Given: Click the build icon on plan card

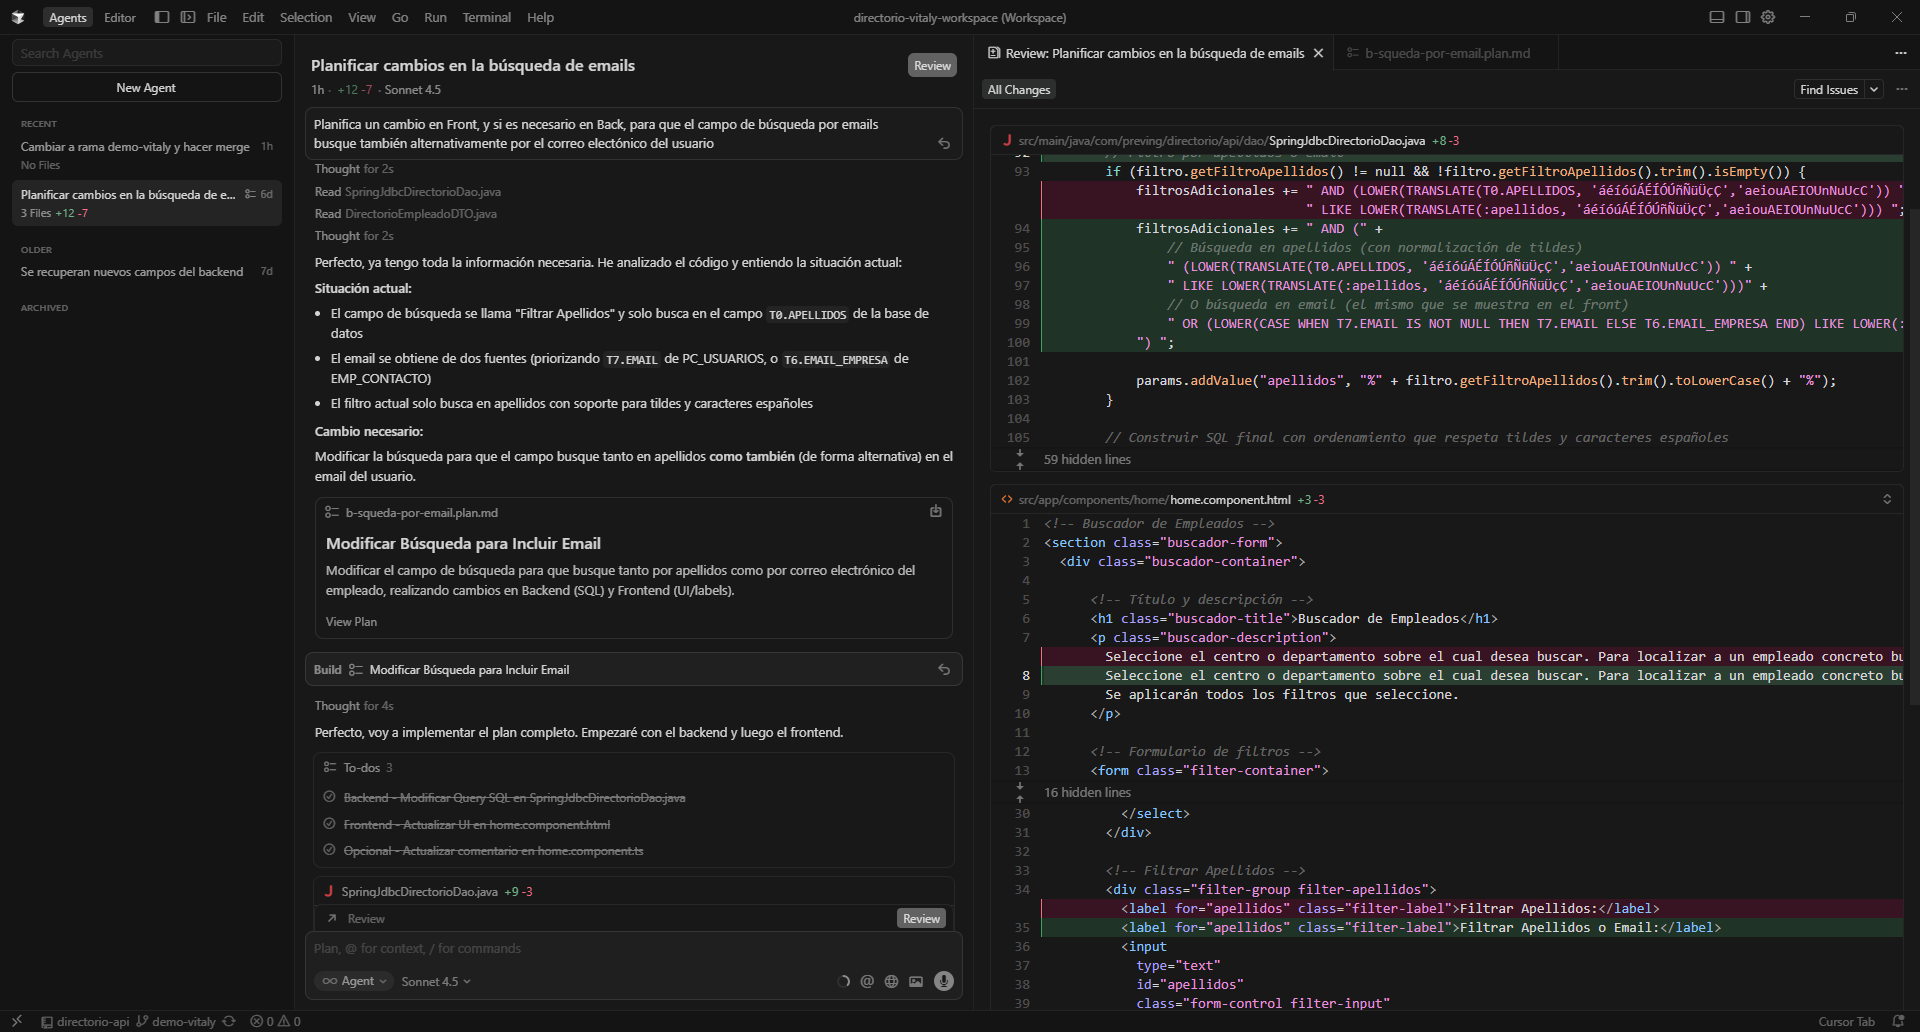Looking at the screenshot, I should [935, 511].
